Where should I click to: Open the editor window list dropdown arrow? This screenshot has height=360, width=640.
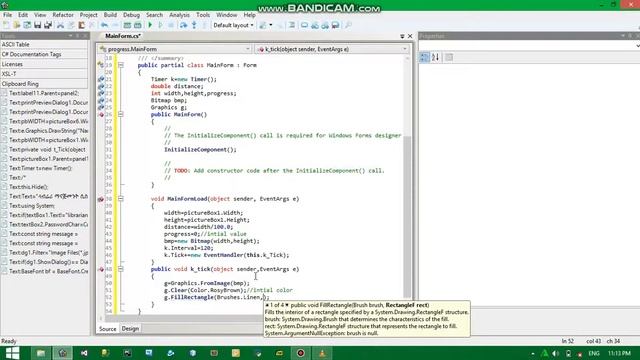pos(402,36)
